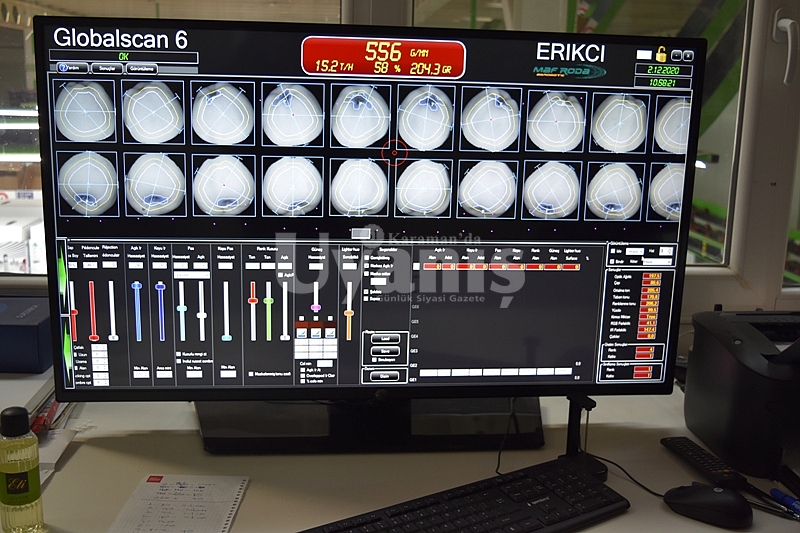Click the red Pédoncule Tallaması slider handle
The width and height of the screenshot is (800, 533).
point(94,338)
